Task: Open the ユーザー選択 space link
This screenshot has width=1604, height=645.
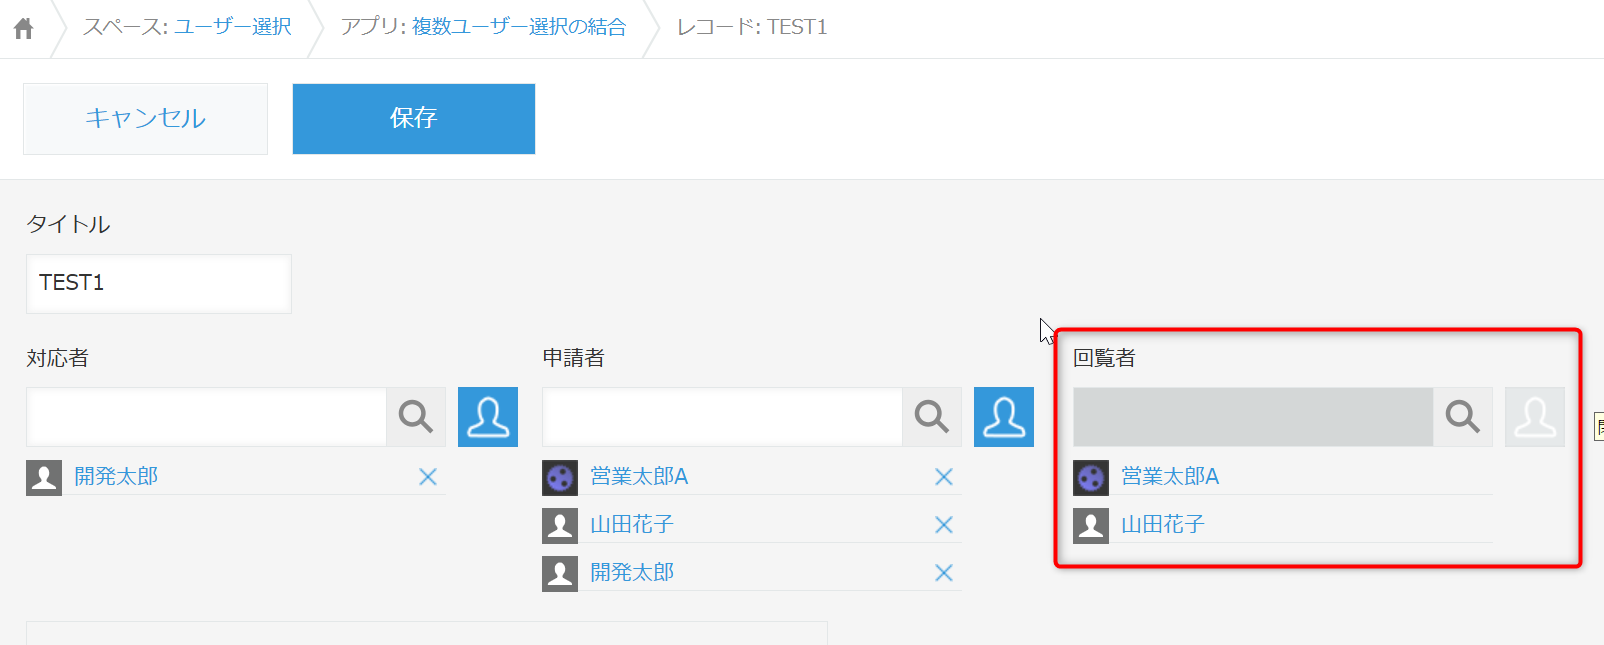Action: pyautogui.click(x=233, y=27)
